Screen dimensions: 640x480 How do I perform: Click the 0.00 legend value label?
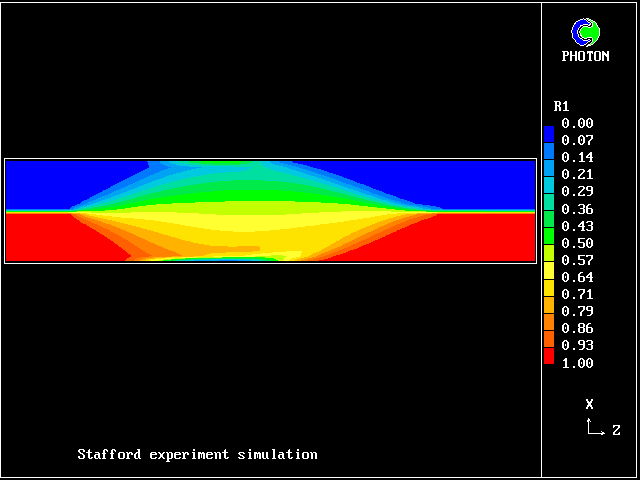click(577, 124)
